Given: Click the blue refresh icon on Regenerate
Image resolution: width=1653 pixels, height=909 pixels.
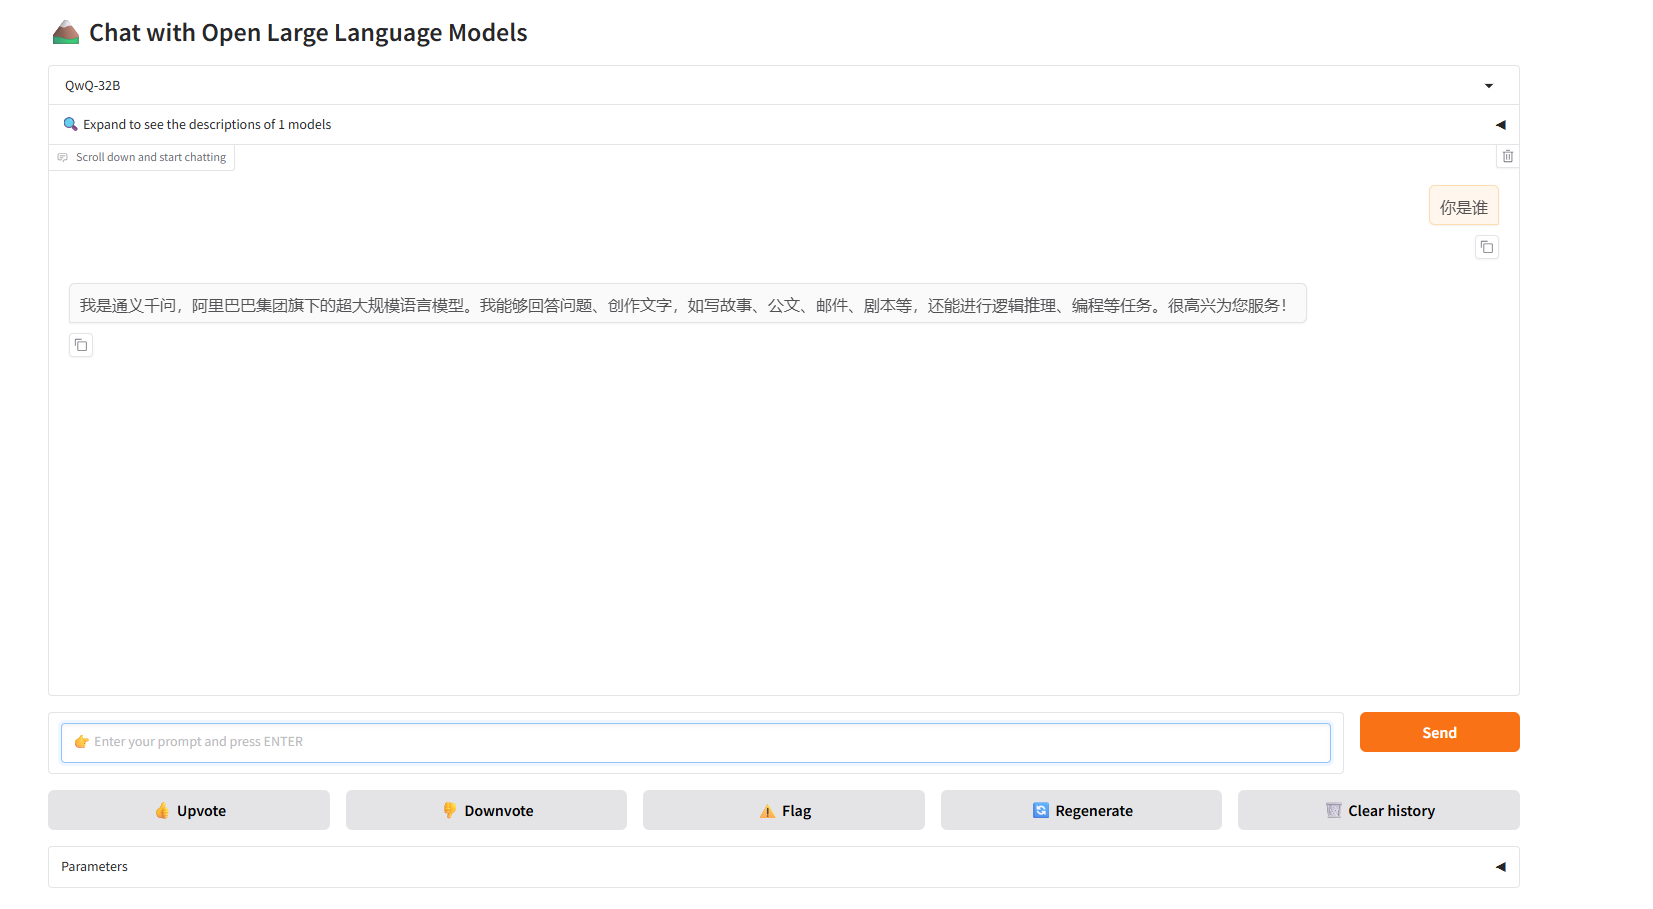Looking at the screenshot, I should (x=1041, y=810).
